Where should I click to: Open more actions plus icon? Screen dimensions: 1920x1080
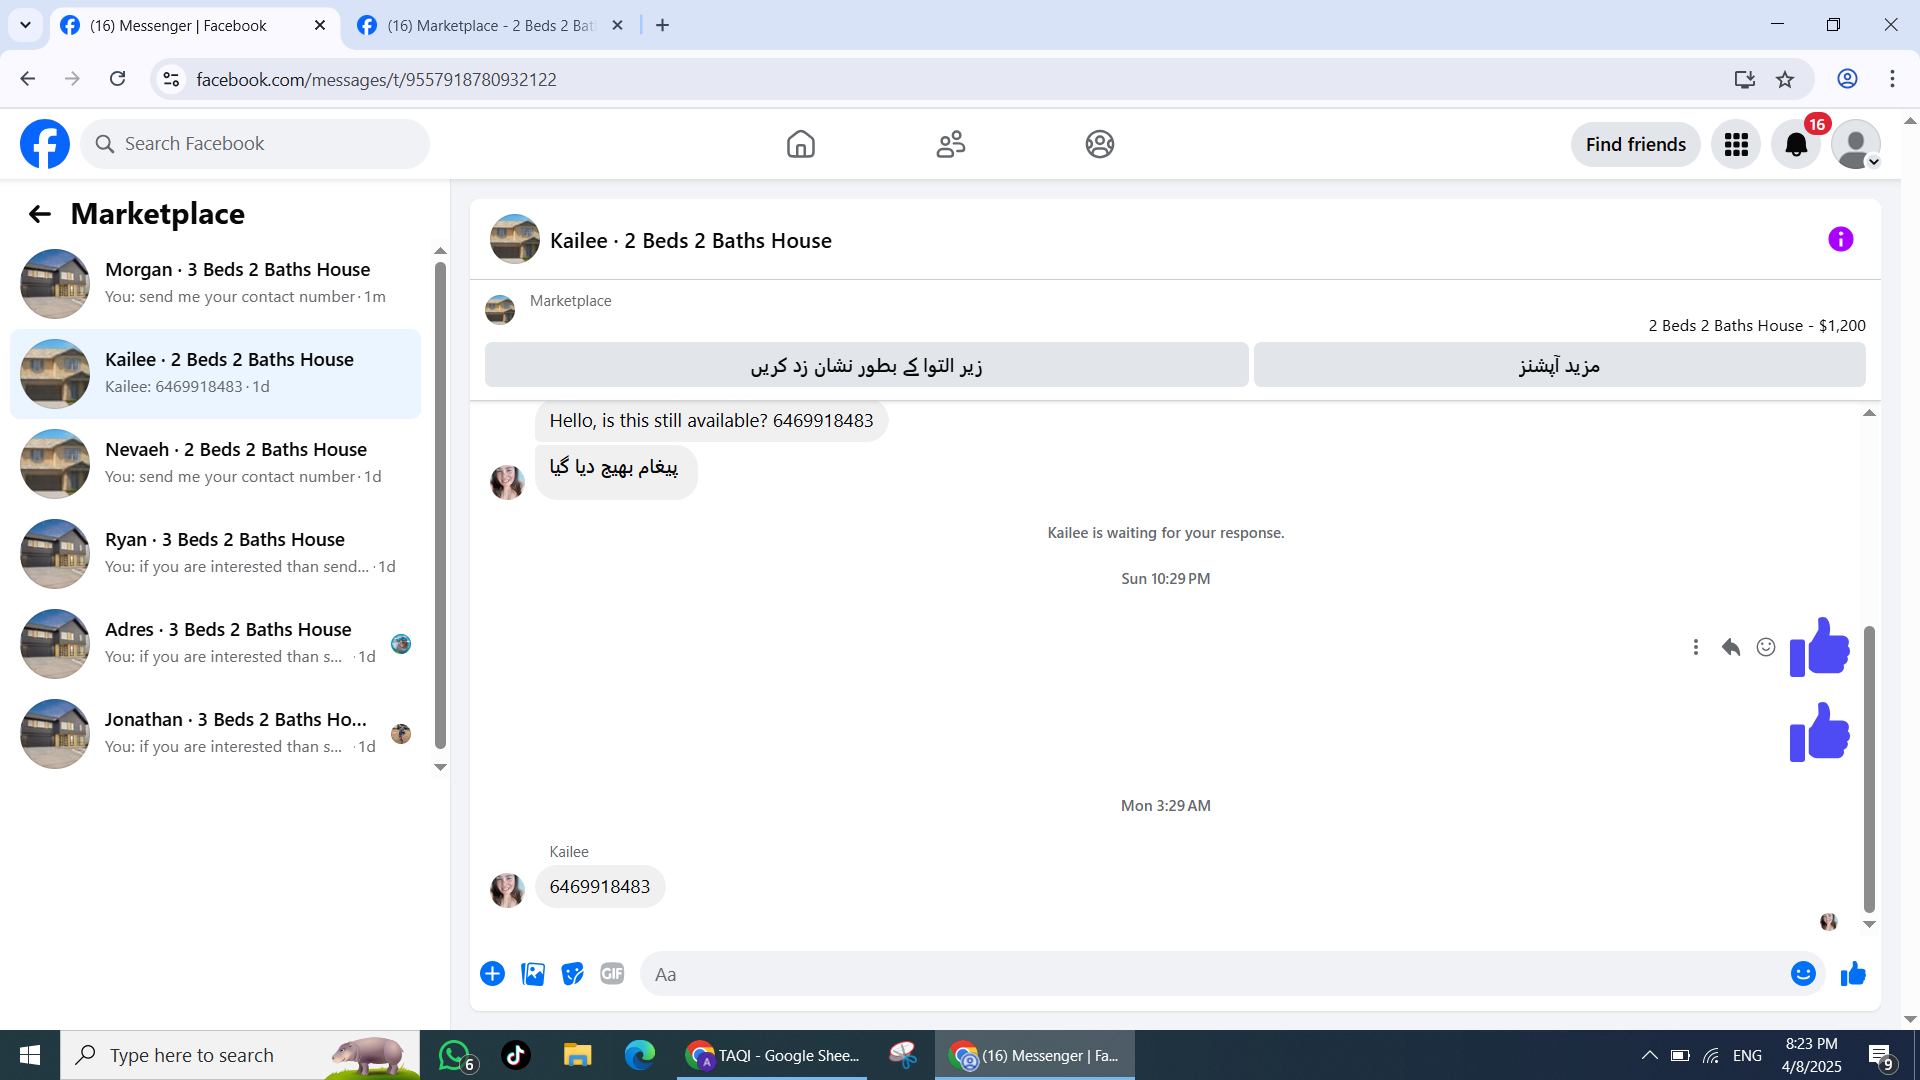(x=492, y=973)
